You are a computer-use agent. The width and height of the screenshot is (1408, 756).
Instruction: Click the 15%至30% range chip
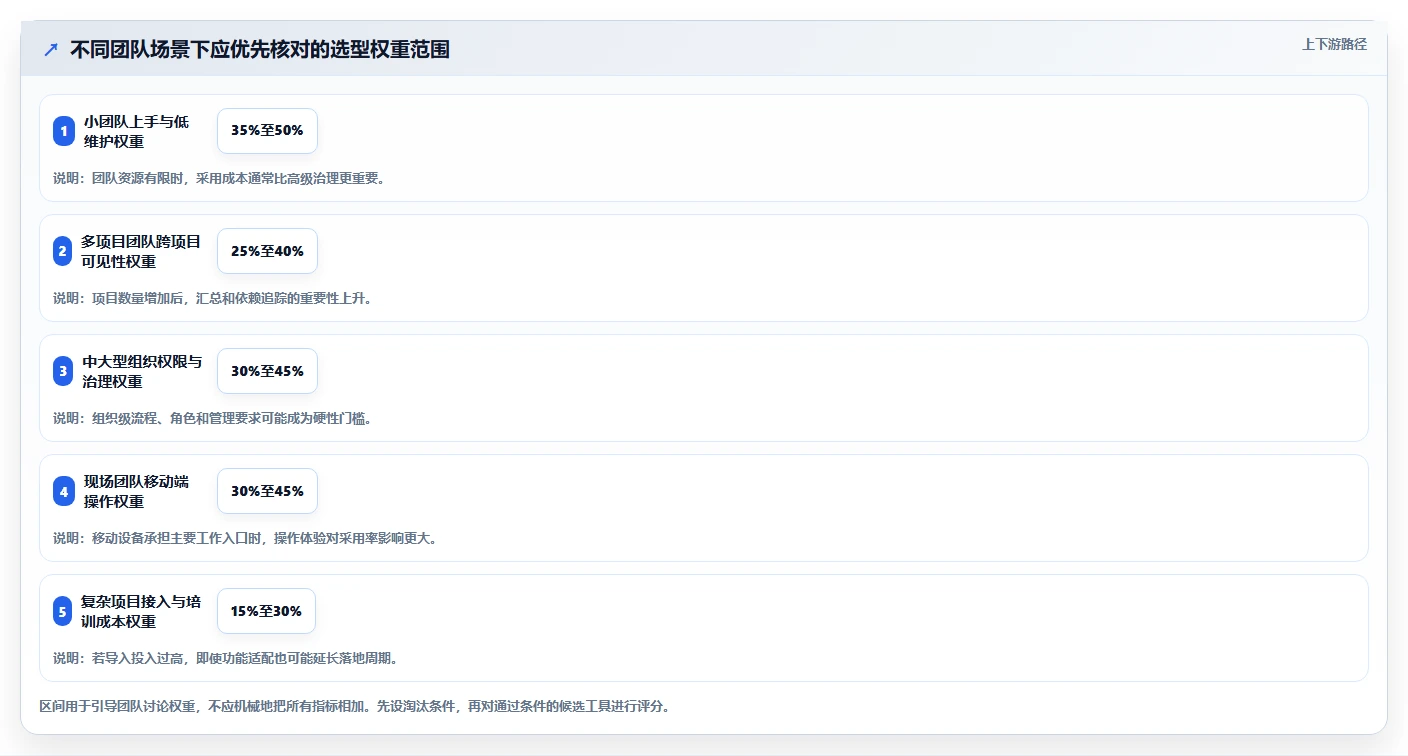[x=266, y=611]
